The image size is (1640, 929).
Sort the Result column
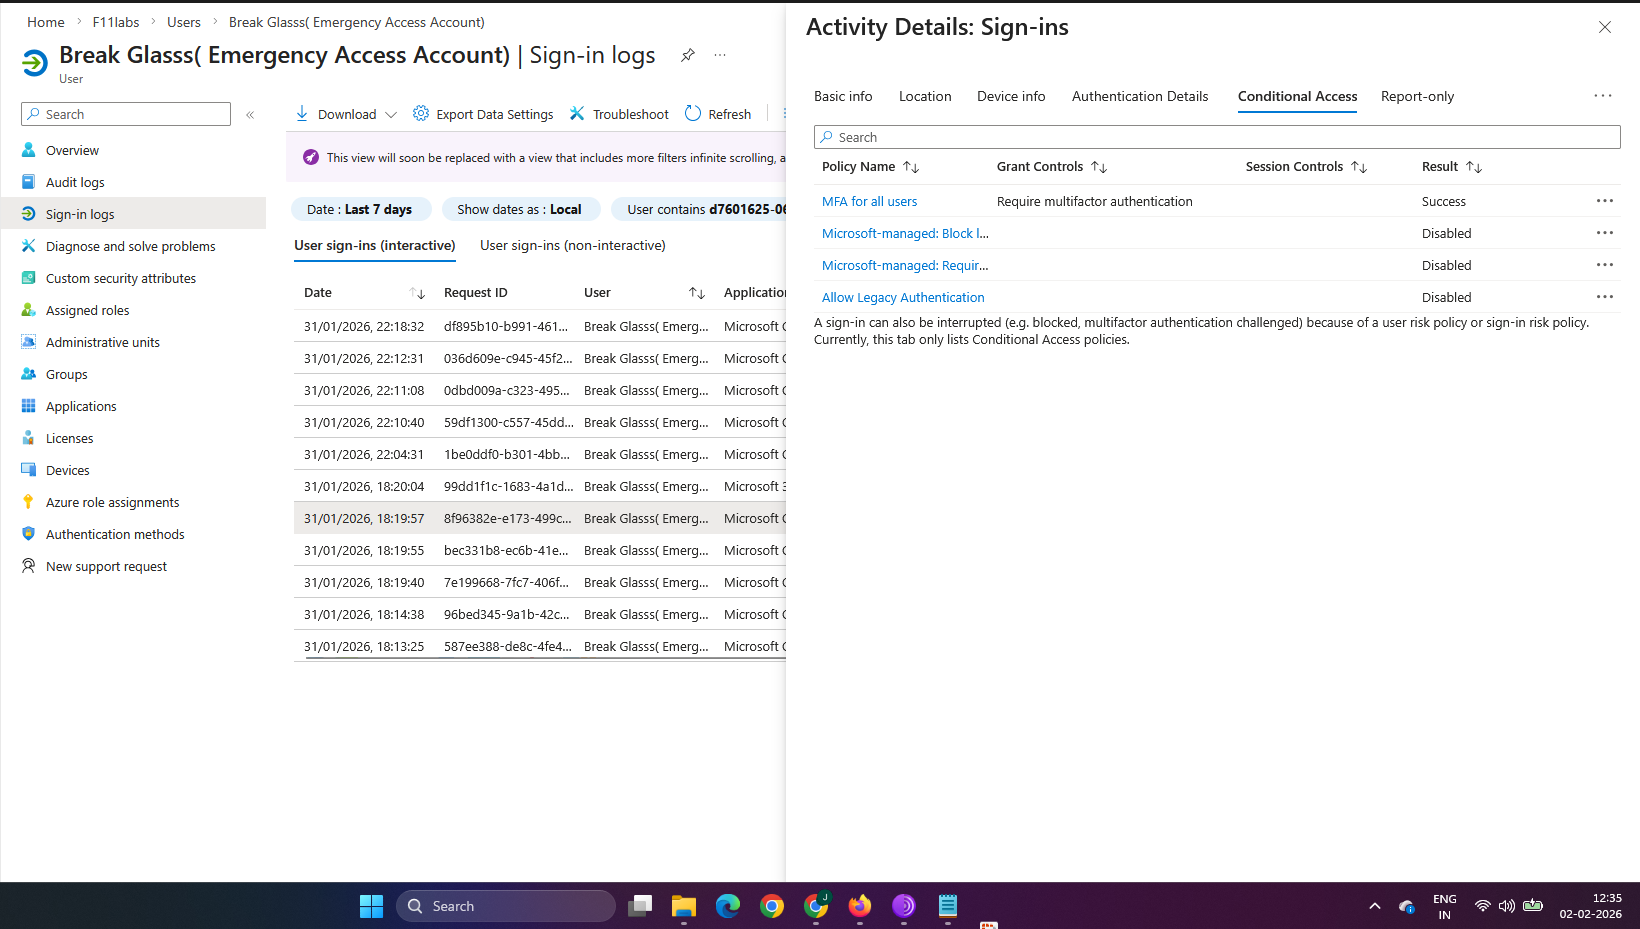tap(1473, 167)
